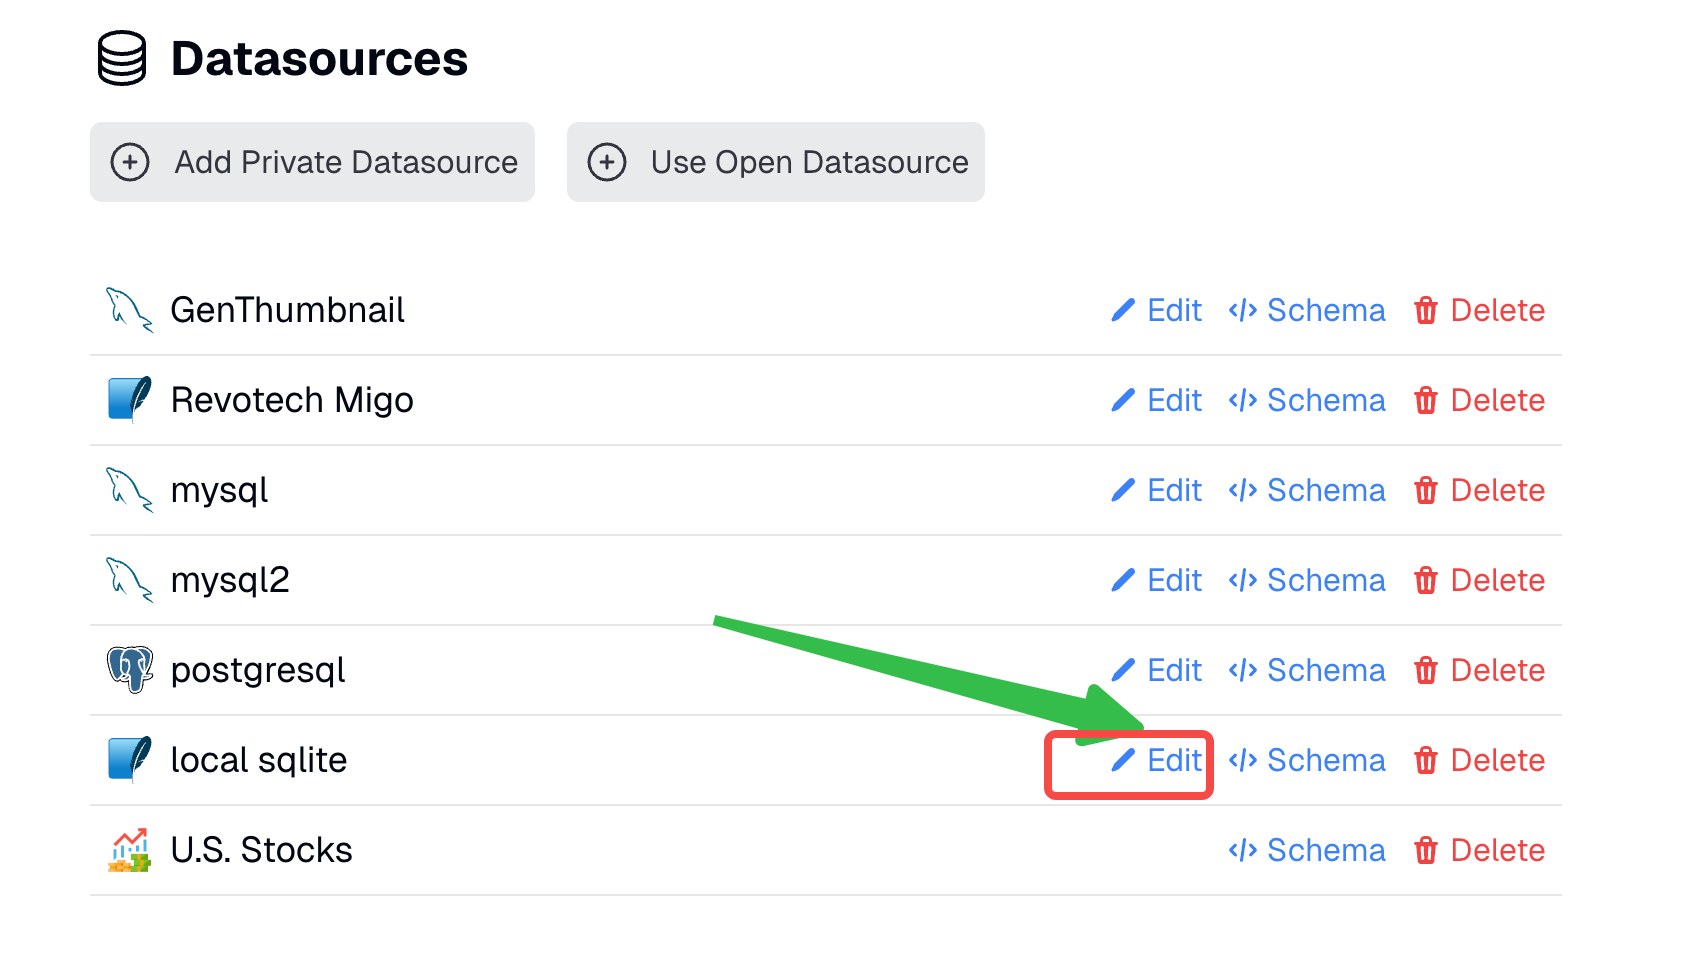Delete the U.S. Stocks datasource
Image resolution: width=1696 pixels, height=976 pixels.
tap(1480, 850)
